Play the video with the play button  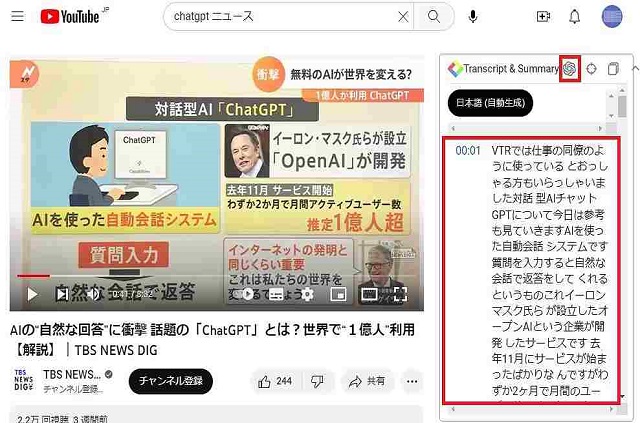32,294
